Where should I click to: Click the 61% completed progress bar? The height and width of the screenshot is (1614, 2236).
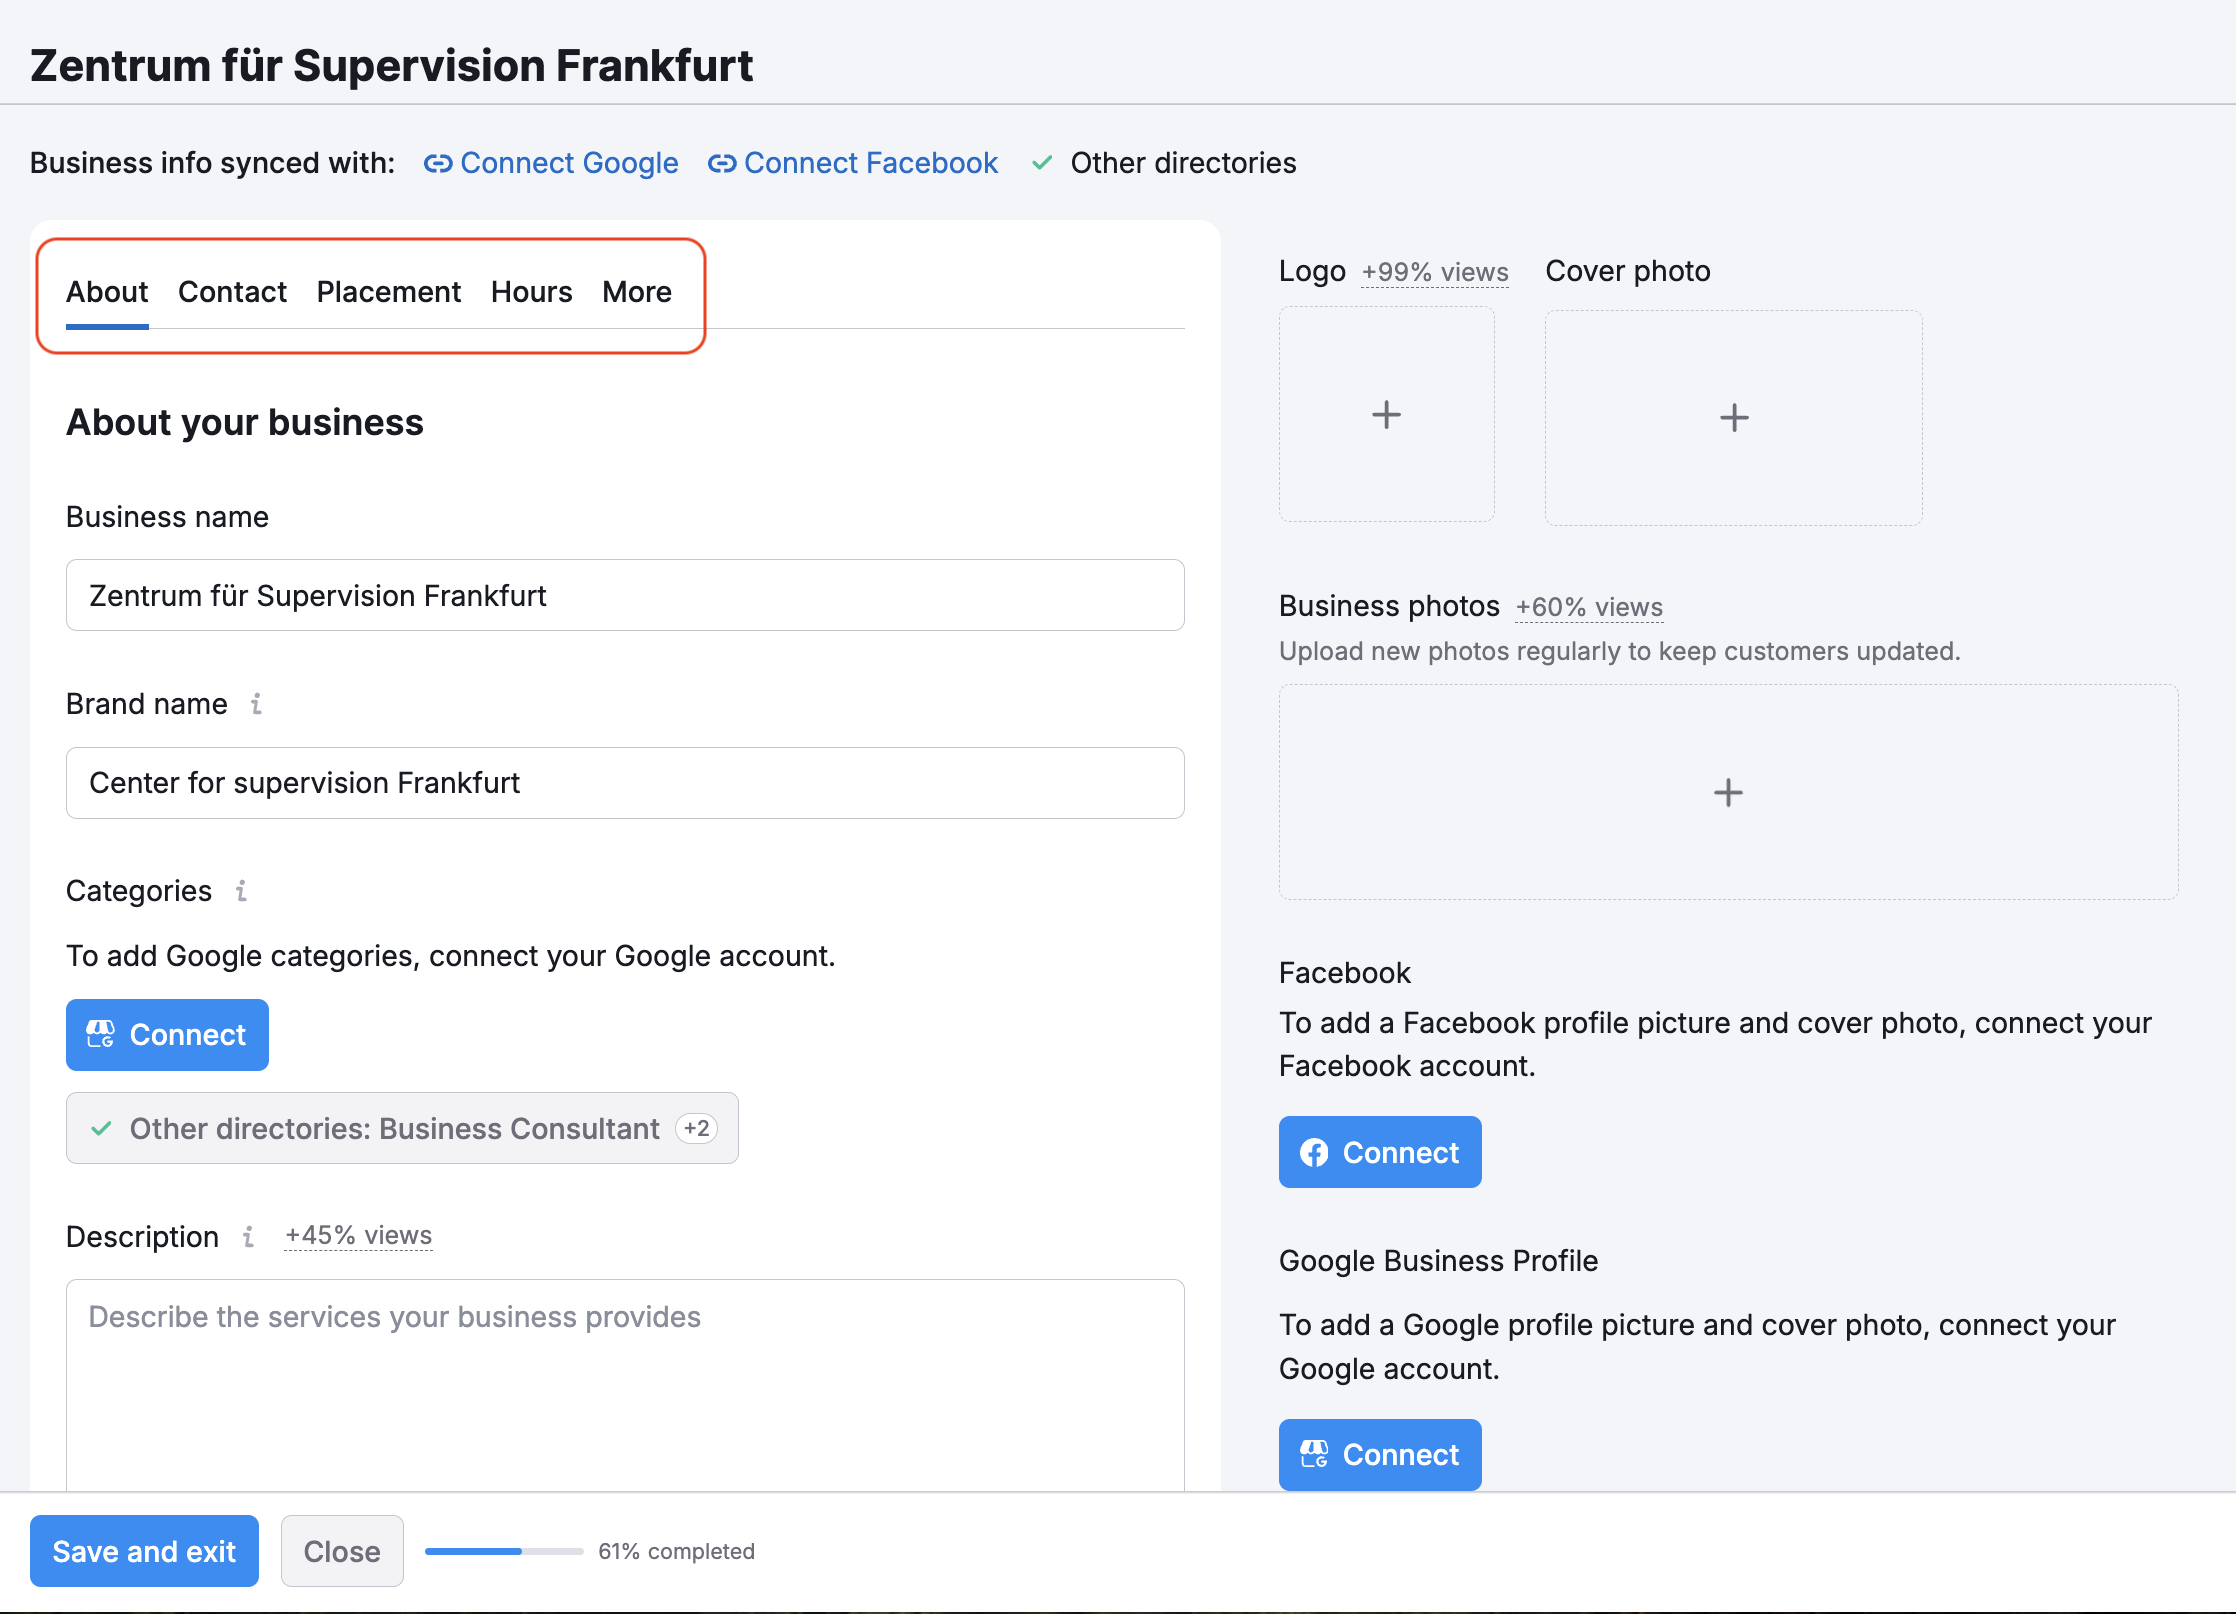[504, 1552]
